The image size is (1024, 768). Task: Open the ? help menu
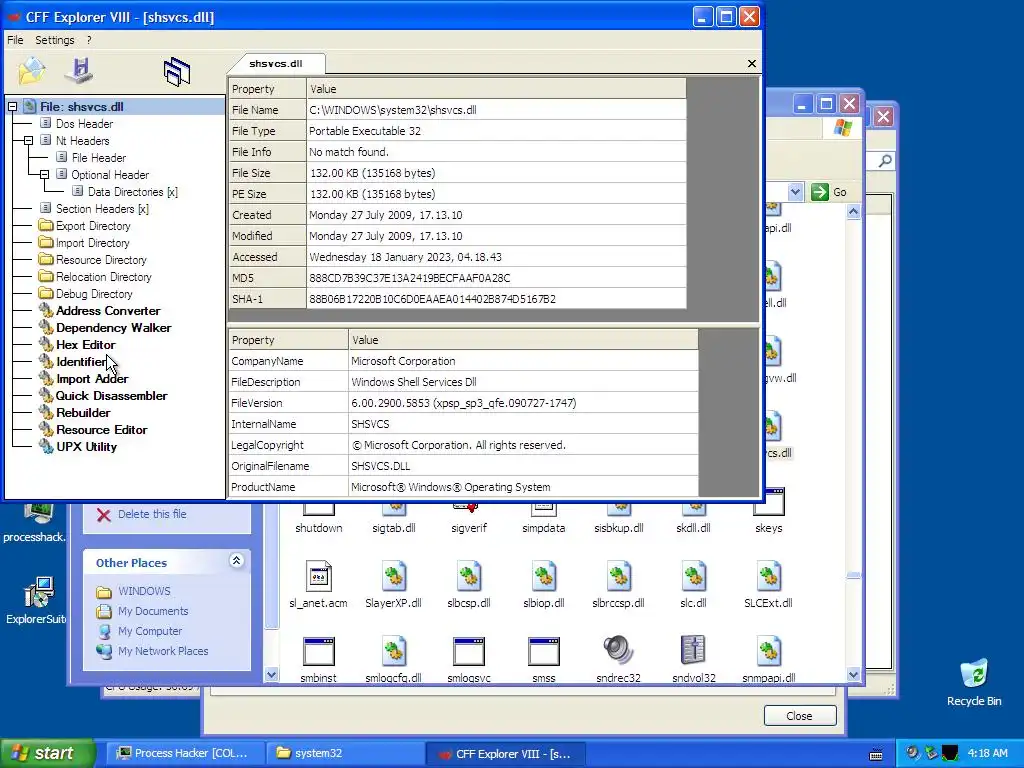[x=89, y=40]
